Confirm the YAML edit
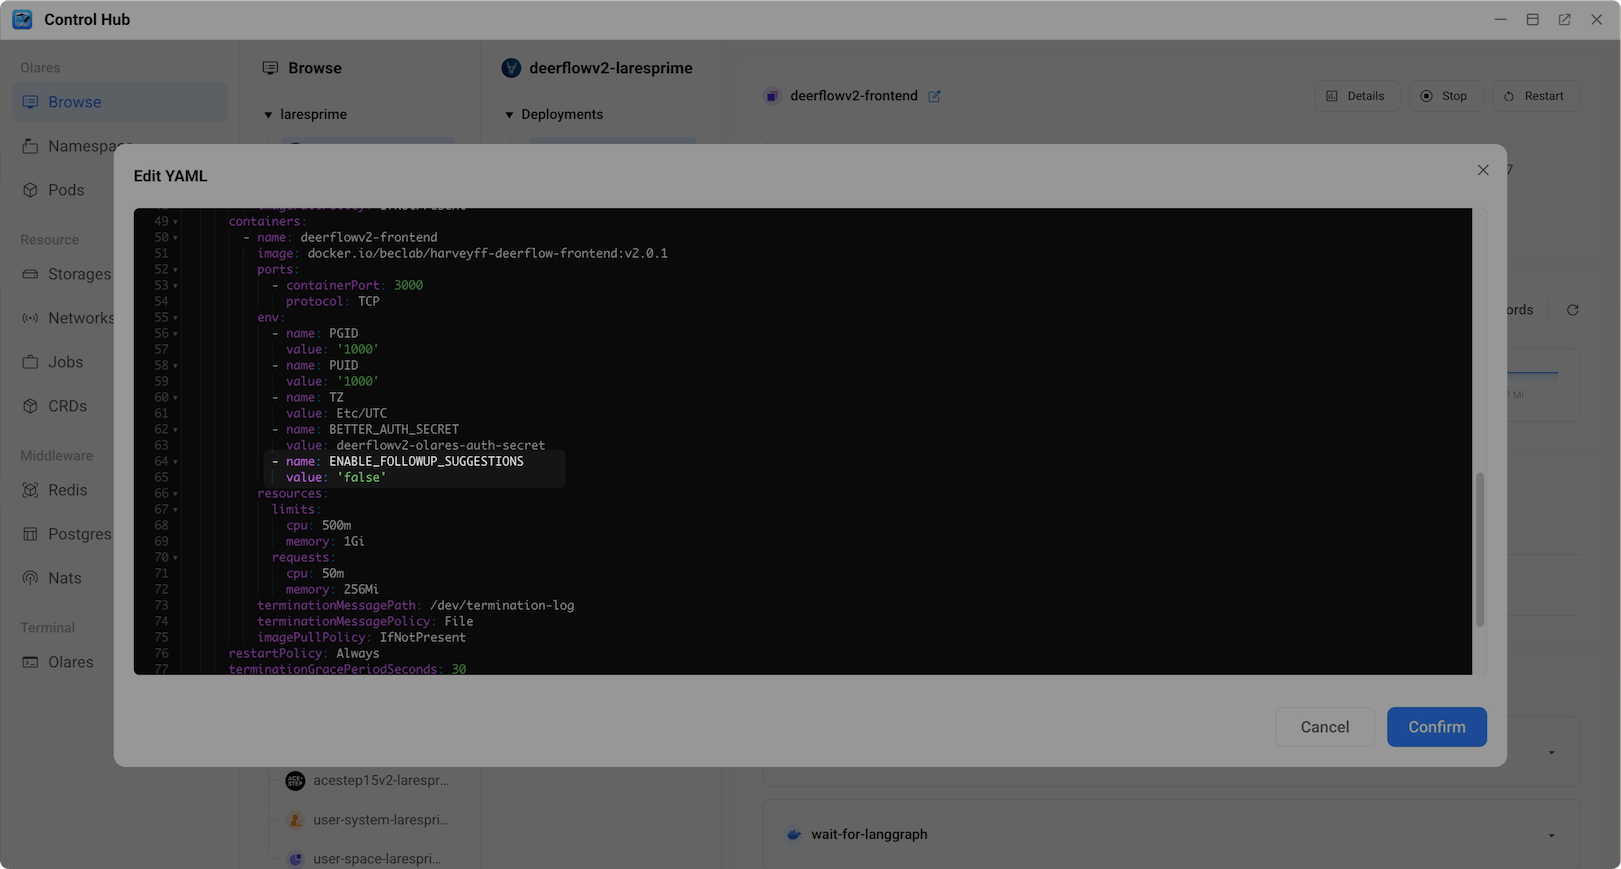1621x869 pixels. click(1436, 727)
